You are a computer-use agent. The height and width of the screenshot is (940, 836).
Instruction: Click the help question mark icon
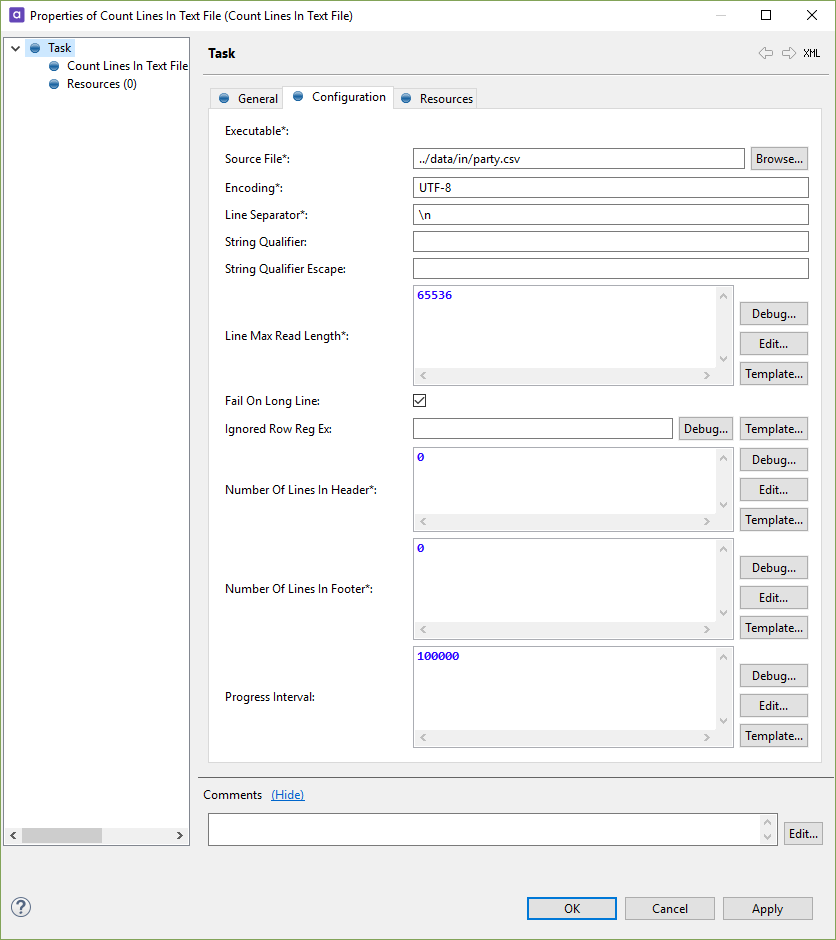21,907
